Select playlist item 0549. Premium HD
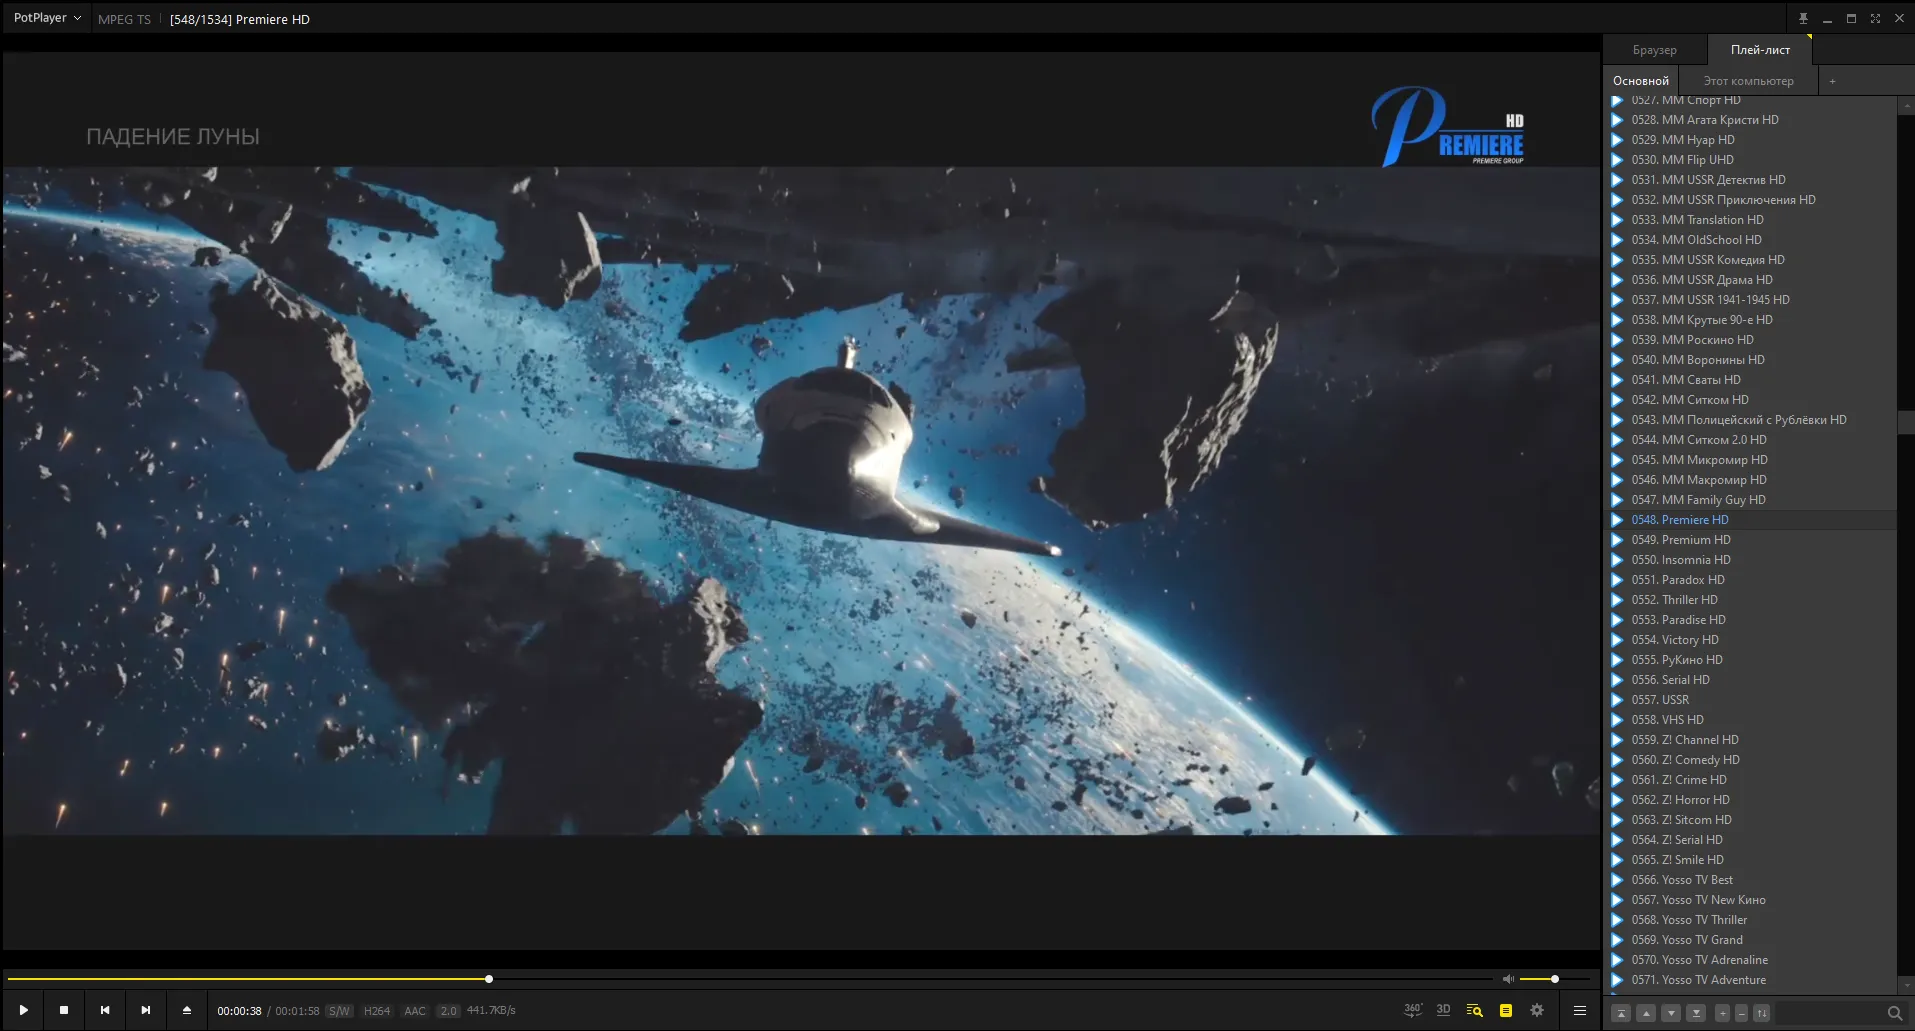The image size is (1915, 1031). [x=1750, y=540]
